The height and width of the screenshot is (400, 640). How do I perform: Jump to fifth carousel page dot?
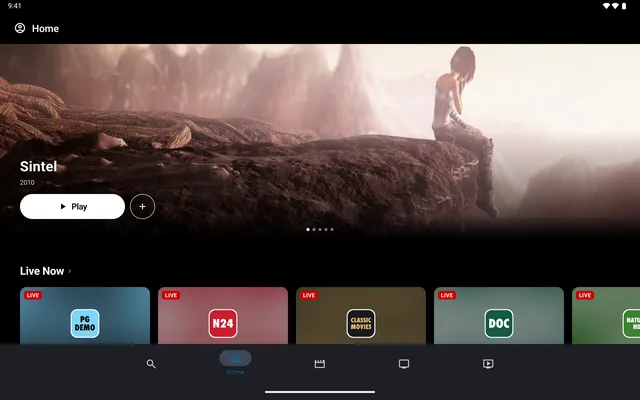332,229
